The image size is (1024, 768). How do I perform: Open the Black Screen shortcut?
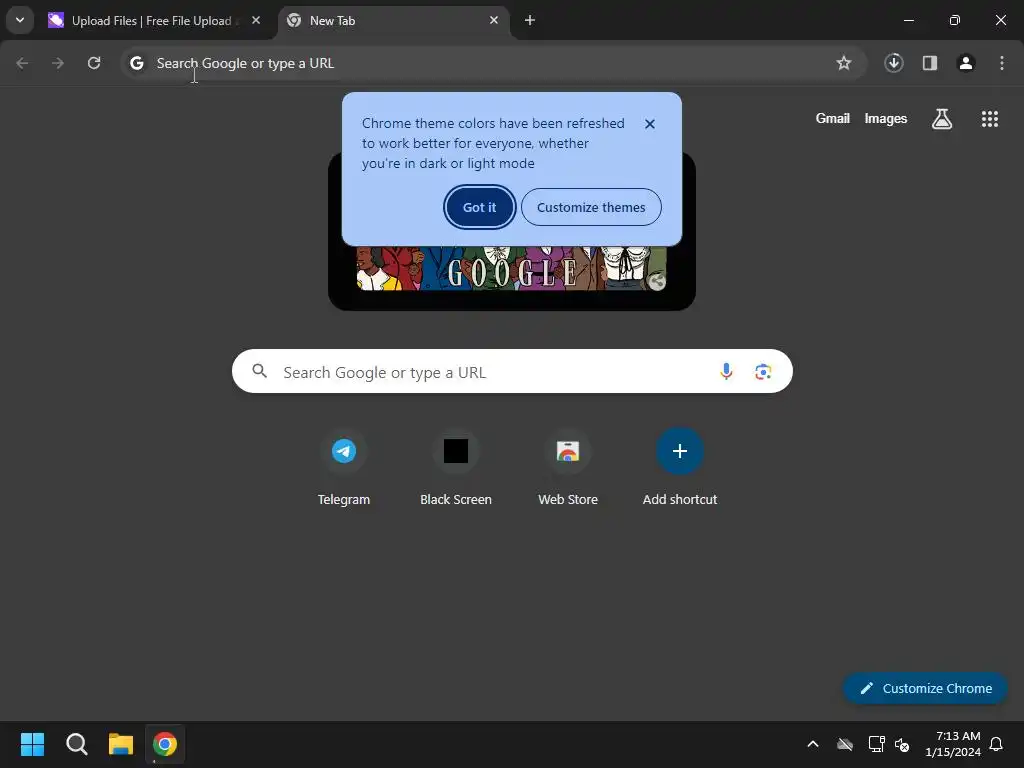point(456,468)
